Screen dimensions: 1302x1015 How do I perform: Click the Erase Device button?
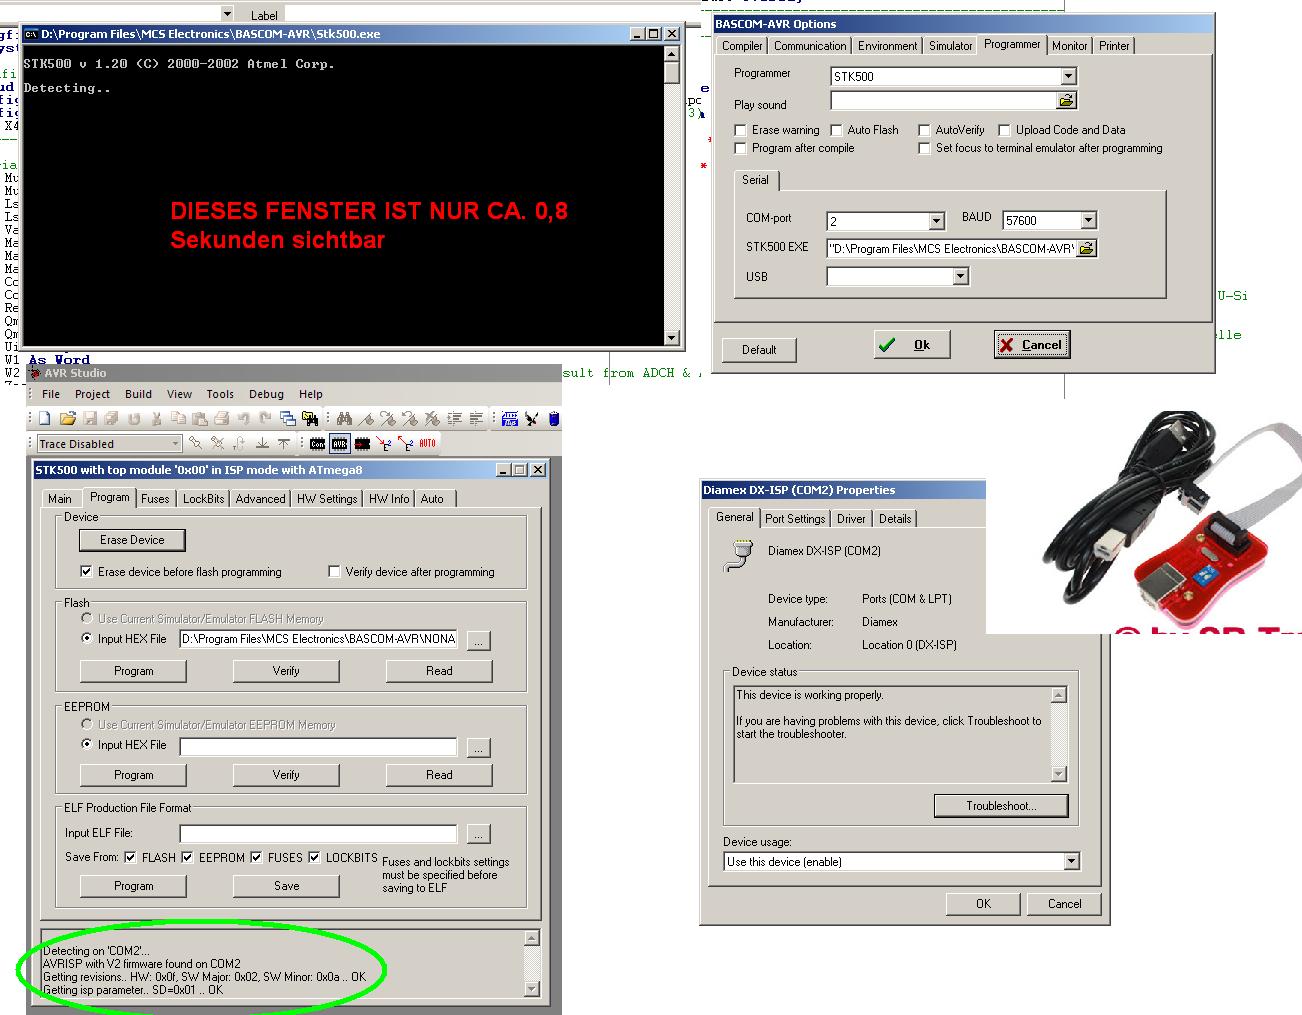pyautogui.click(x=132, y=540)
